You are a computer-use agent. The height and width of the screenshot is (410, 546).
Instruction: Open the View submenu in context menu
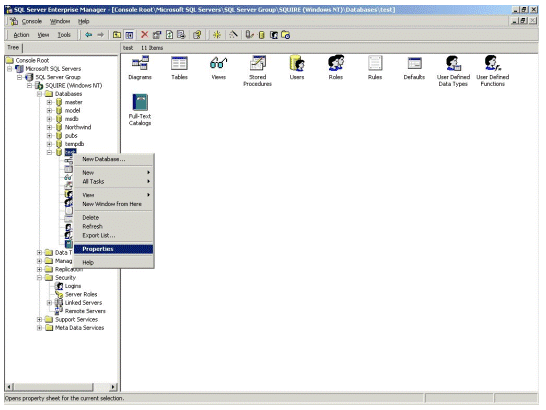(x=114, y=195)
